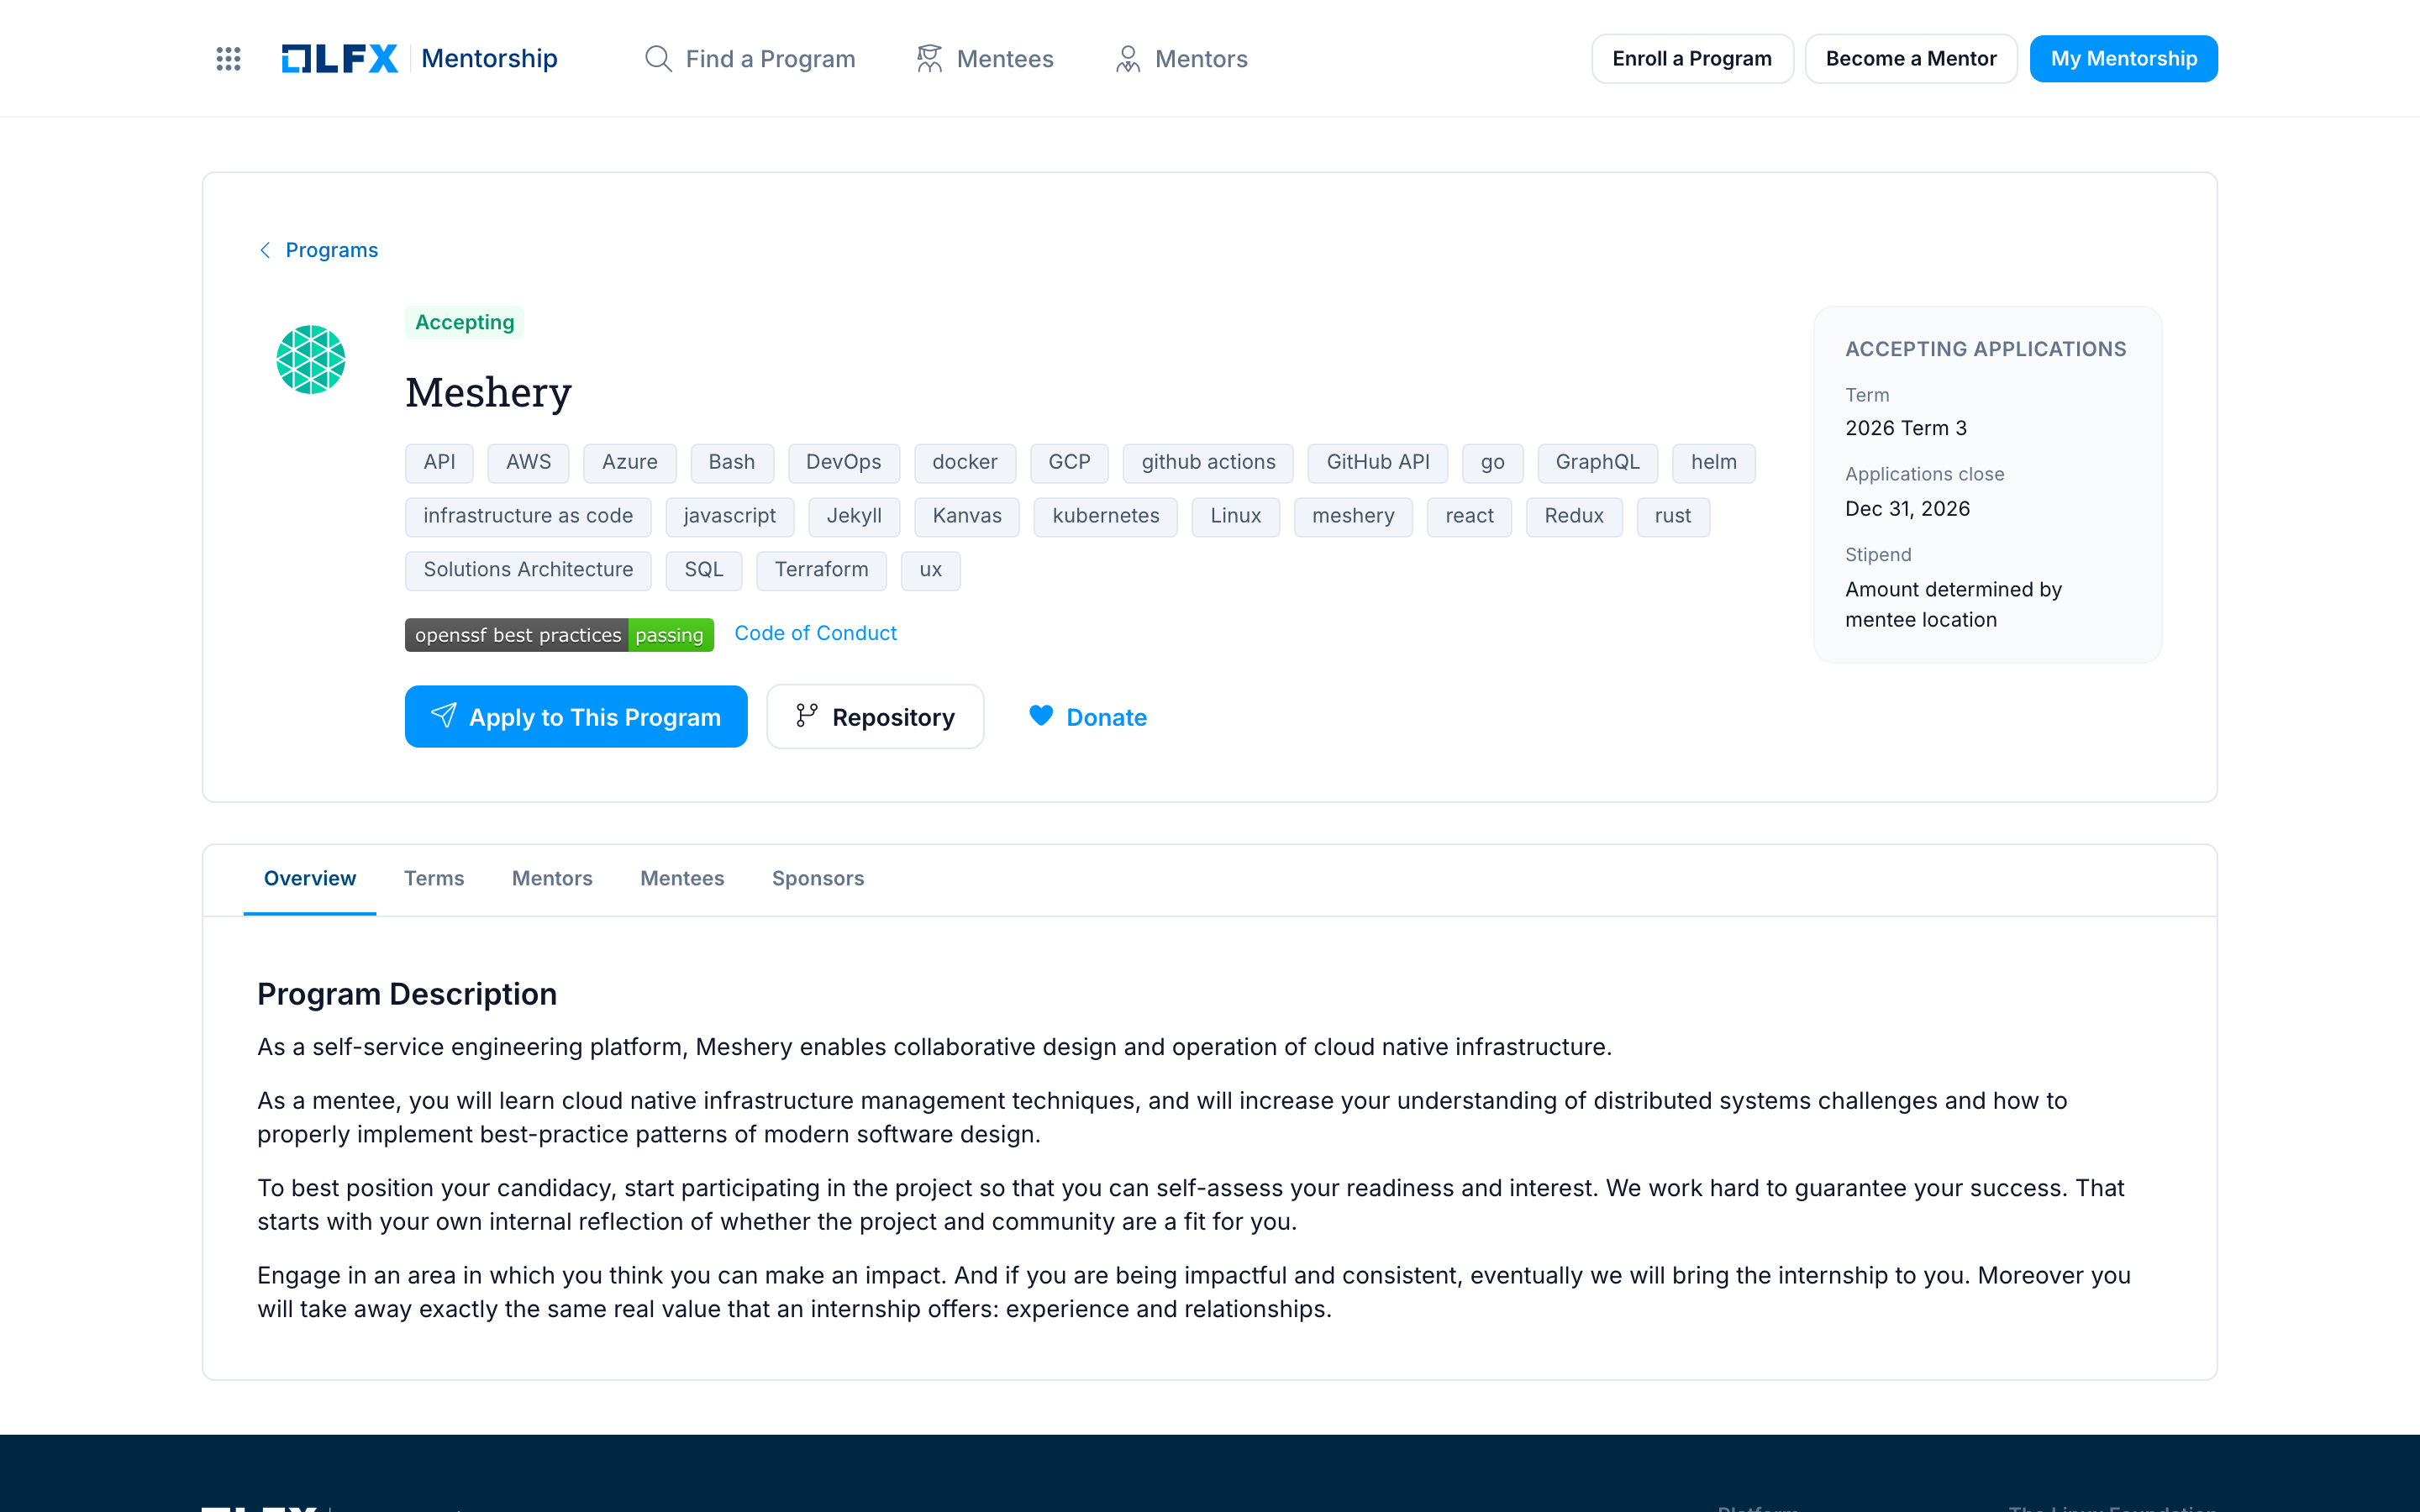The height and width of the screenshot is (1512, 2420).
Task: Switch to the Mentors tab below header
Action: (x=552, y=878)
